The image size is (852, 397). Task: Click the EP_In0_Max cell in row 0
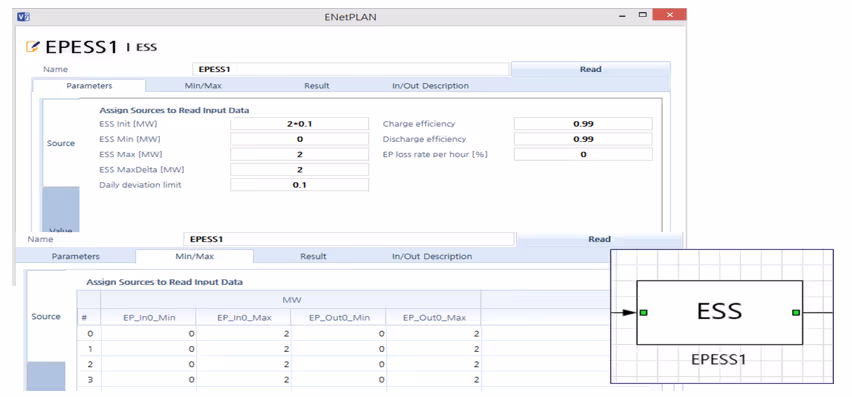243,333
